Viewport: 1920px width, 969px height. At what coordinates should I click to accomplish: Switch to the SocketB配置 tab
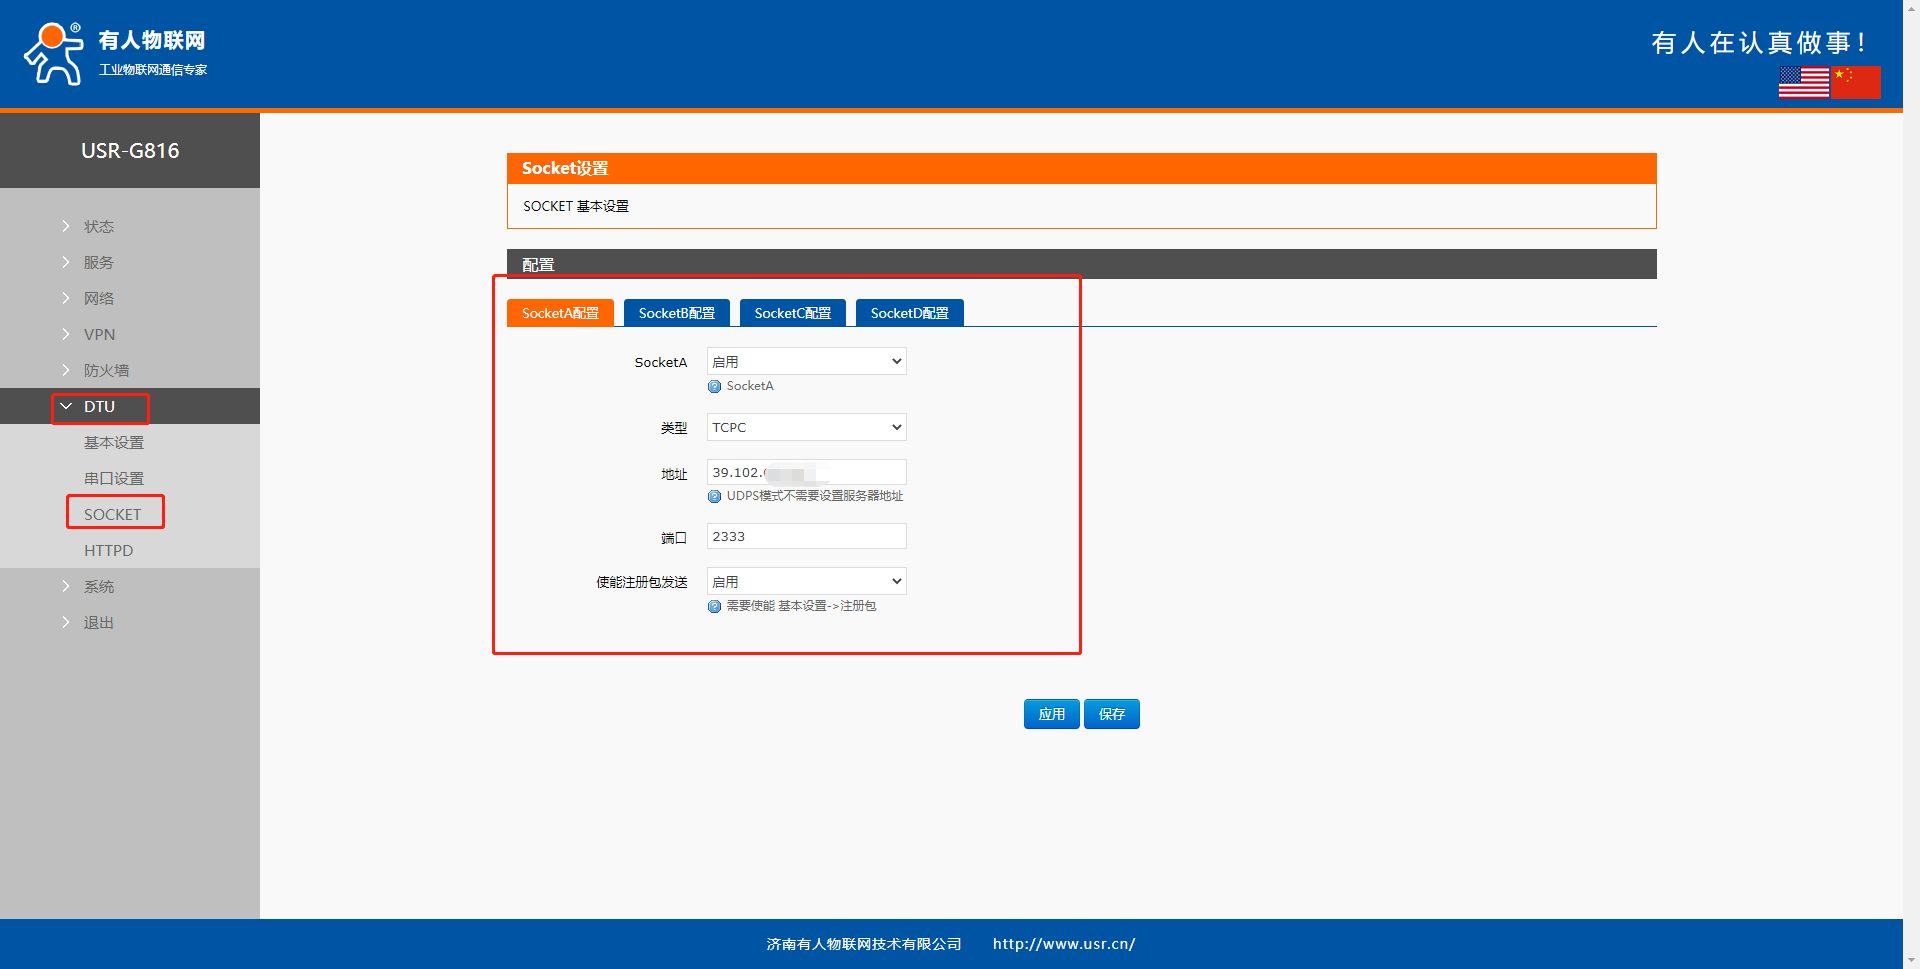click(x=676, y=313)
